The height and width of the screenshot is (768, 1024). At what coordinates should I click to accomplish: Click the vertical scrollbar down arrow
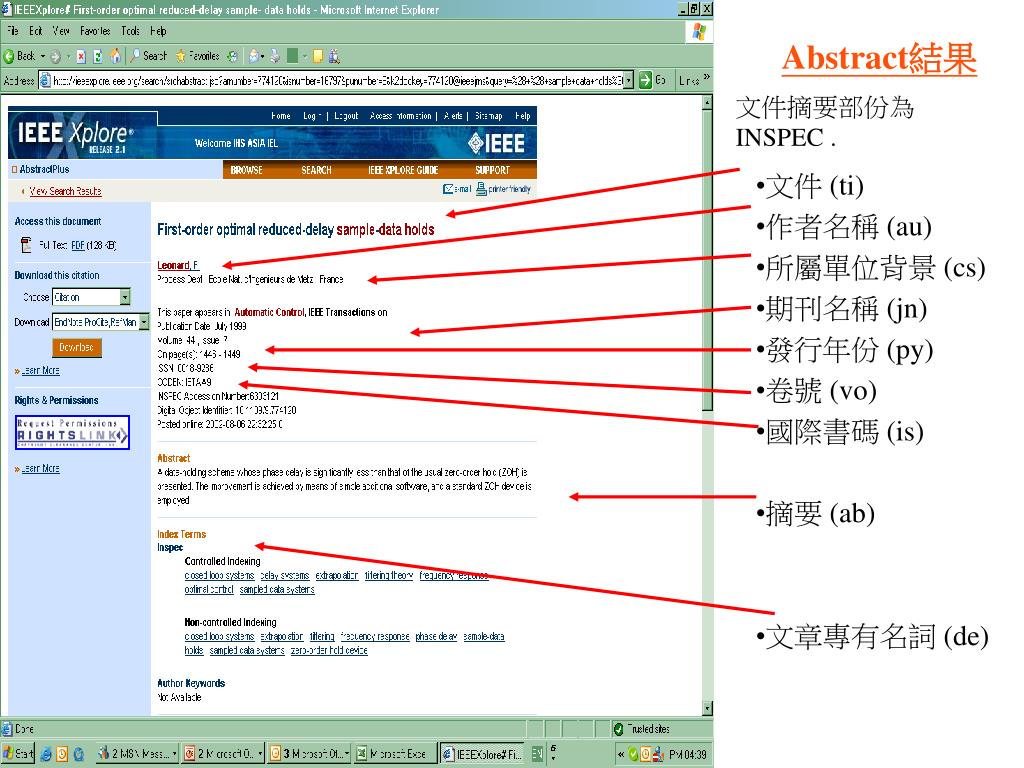pos(707,708)
